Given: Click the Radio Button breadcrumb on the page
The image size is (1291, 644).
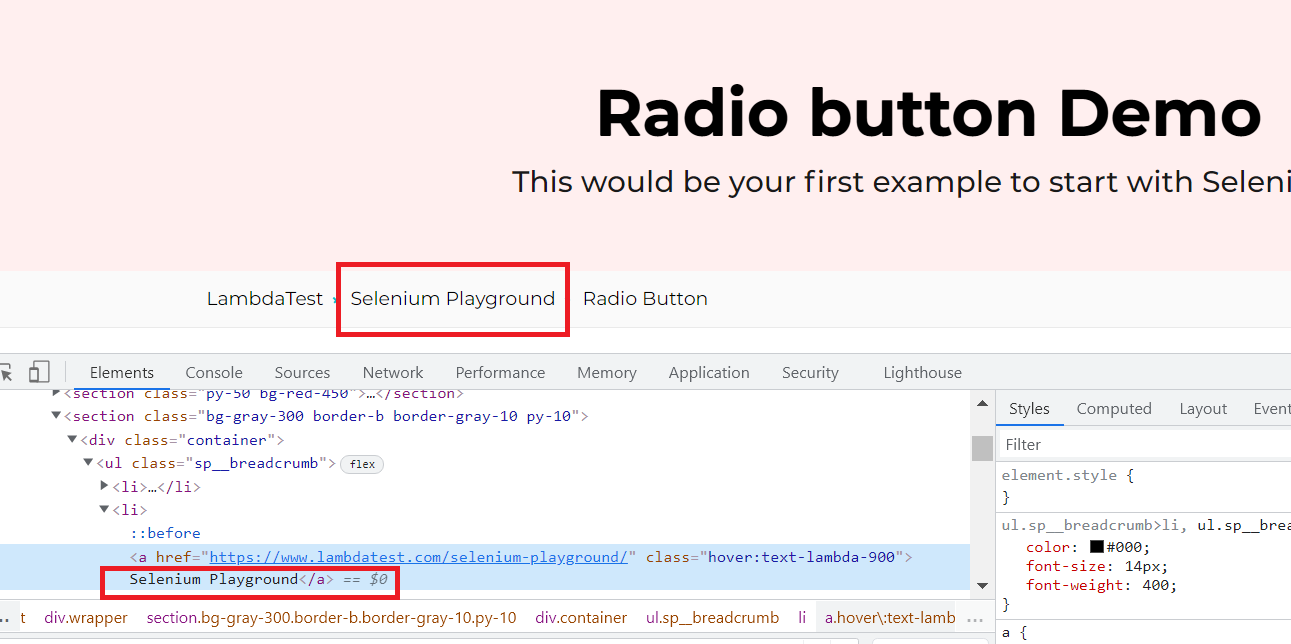Looking at the screenshot, I should tap(645, 298).
